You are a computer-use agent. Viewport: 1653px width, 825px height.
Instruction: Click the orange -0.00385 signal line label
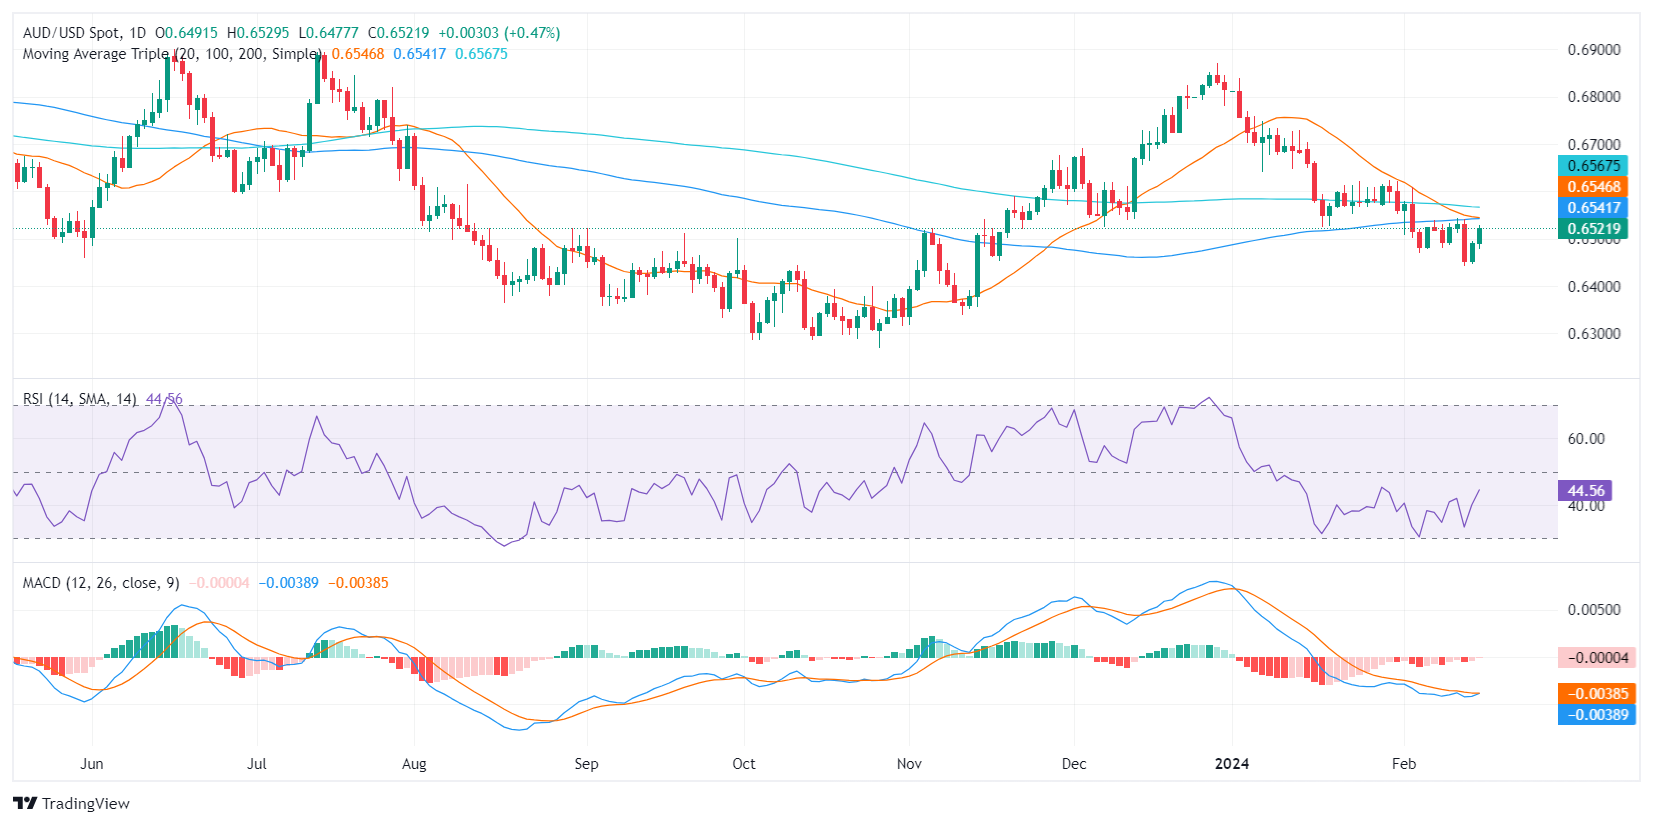pyautogui.click(x=1596, y=694)
